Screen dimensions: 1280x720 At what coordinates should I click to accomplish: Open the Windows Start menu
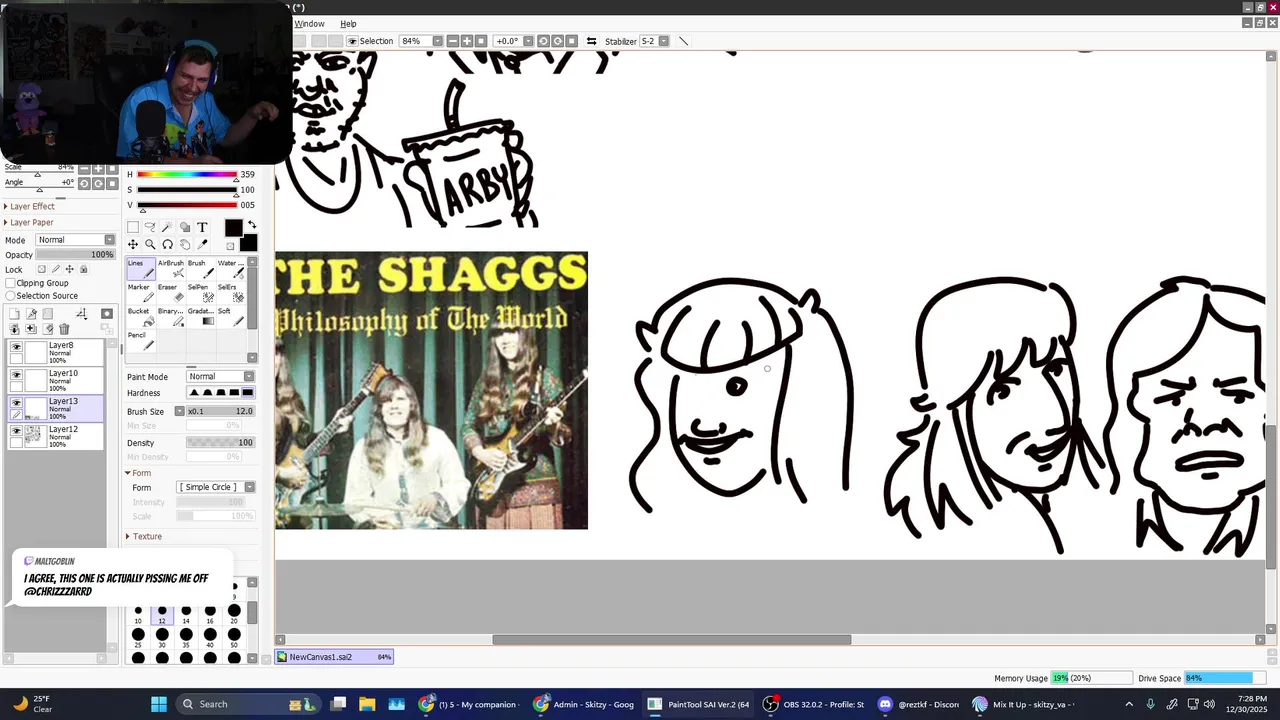(x=159, y=704)
